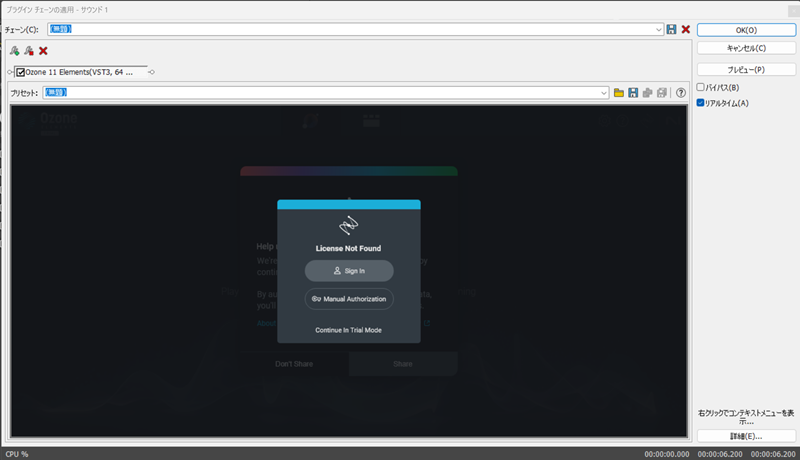Save the preset using the preset floppy icon
The image size is (800, 460).
pos(633,93)
